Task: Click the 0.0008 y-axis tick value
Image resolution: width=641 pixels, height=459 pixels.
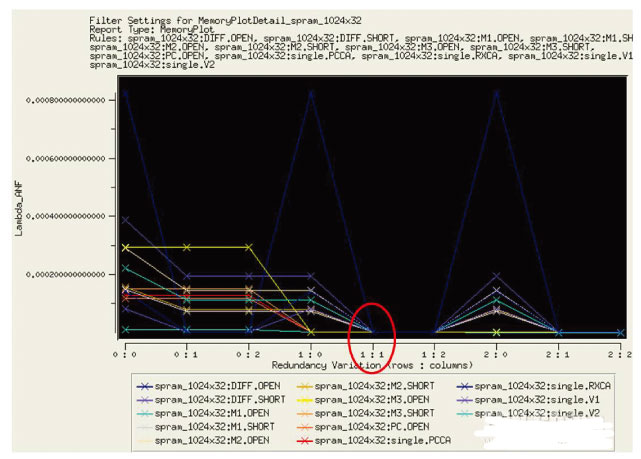Action: pos(66,100)
